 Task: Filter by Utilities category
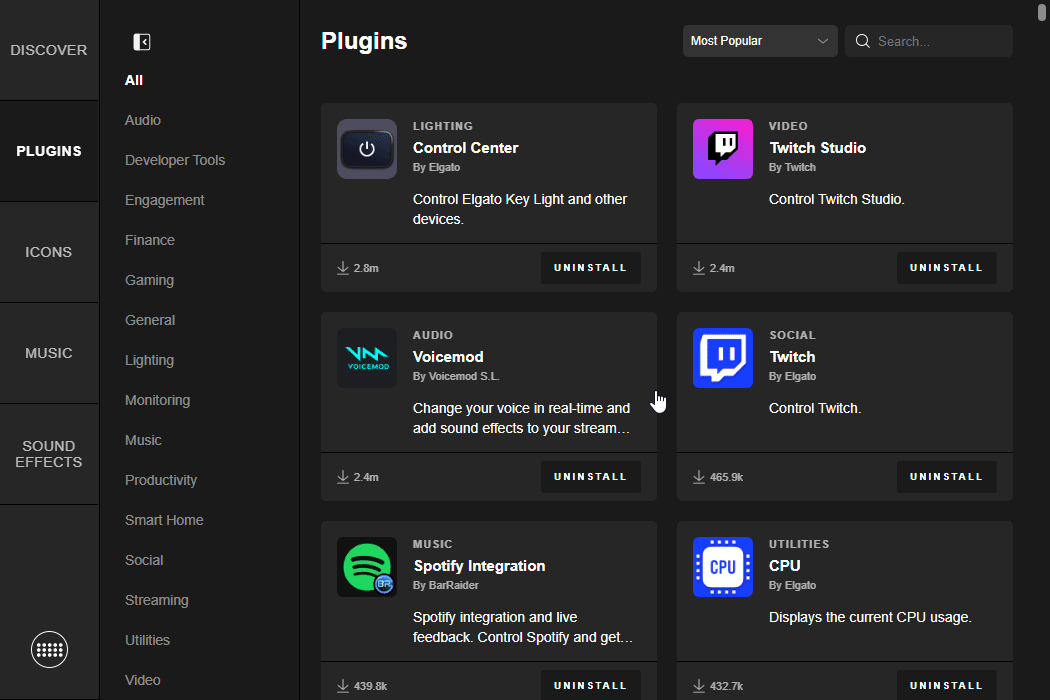click(x=147, y=640)
